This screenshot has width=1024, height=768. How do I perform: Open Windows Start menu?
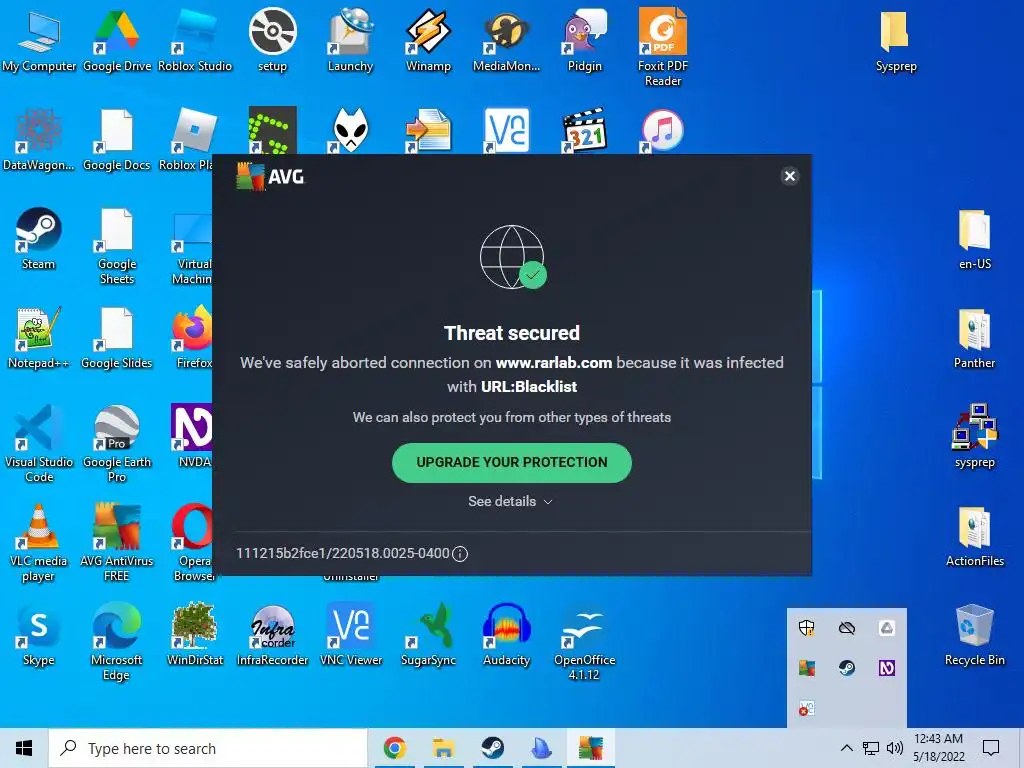tap(24, 748)
